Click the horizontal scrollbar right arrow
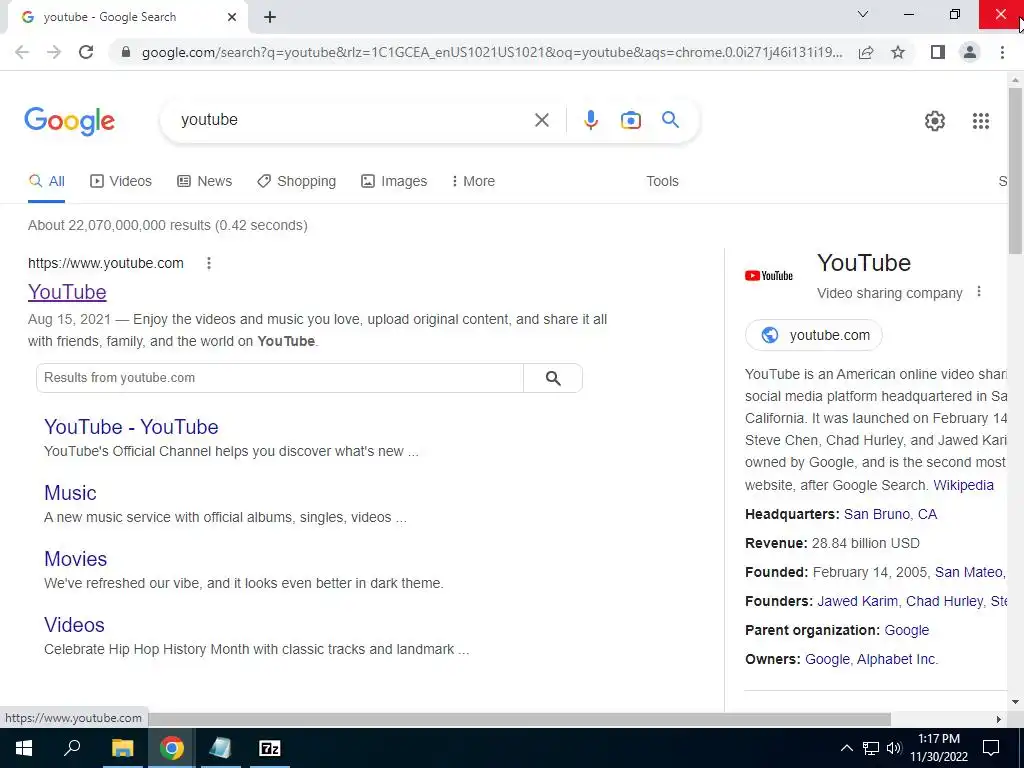Image resolution: width=1024 pixels, height=768 pixels. click(x=999, y=719)
